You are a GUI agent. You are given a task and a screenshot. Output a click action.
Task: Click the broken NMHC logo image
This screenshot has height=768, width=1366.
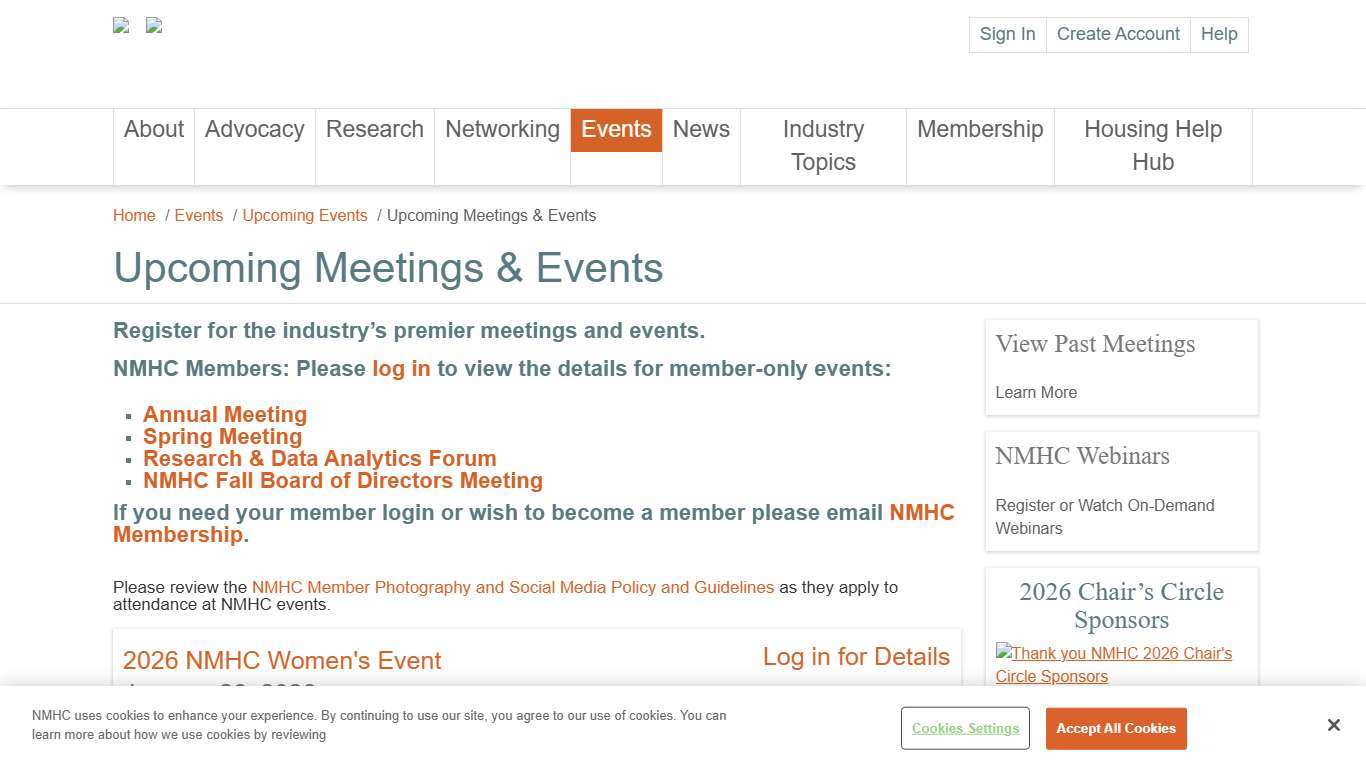click(120, 25)
